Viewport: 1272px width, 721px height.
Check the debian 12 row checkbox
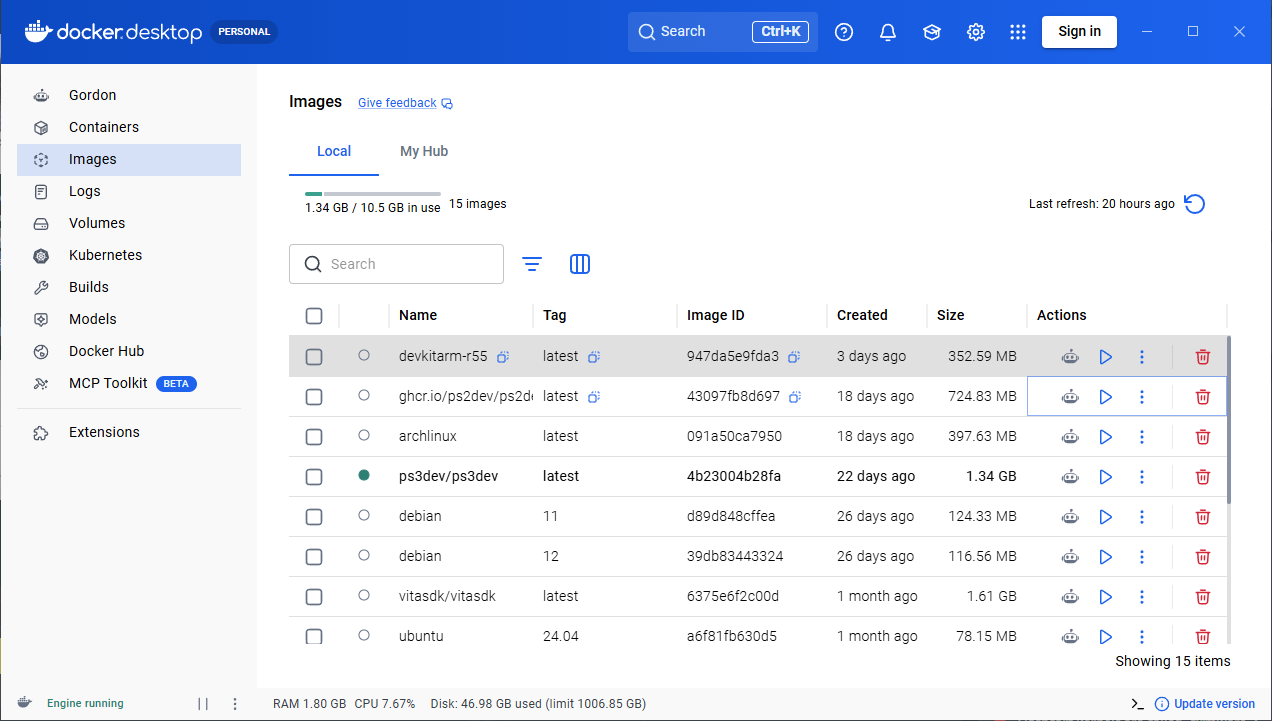(314, 557)
